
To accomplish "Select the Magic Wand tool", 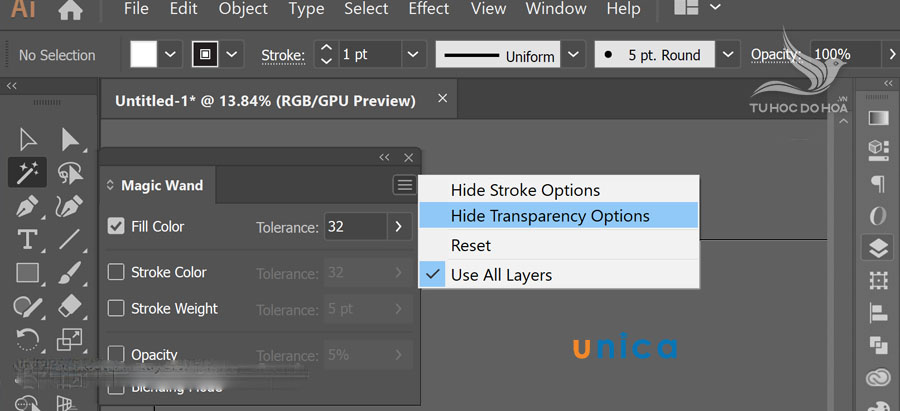I will (x=27, y=172).
